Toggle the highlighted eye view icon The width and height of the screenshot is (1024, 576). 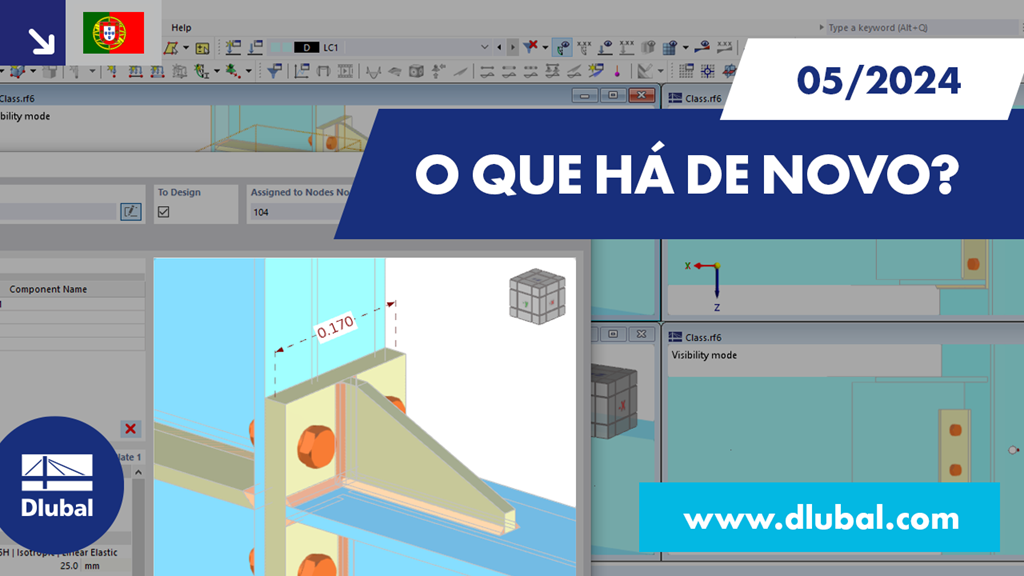562,47
